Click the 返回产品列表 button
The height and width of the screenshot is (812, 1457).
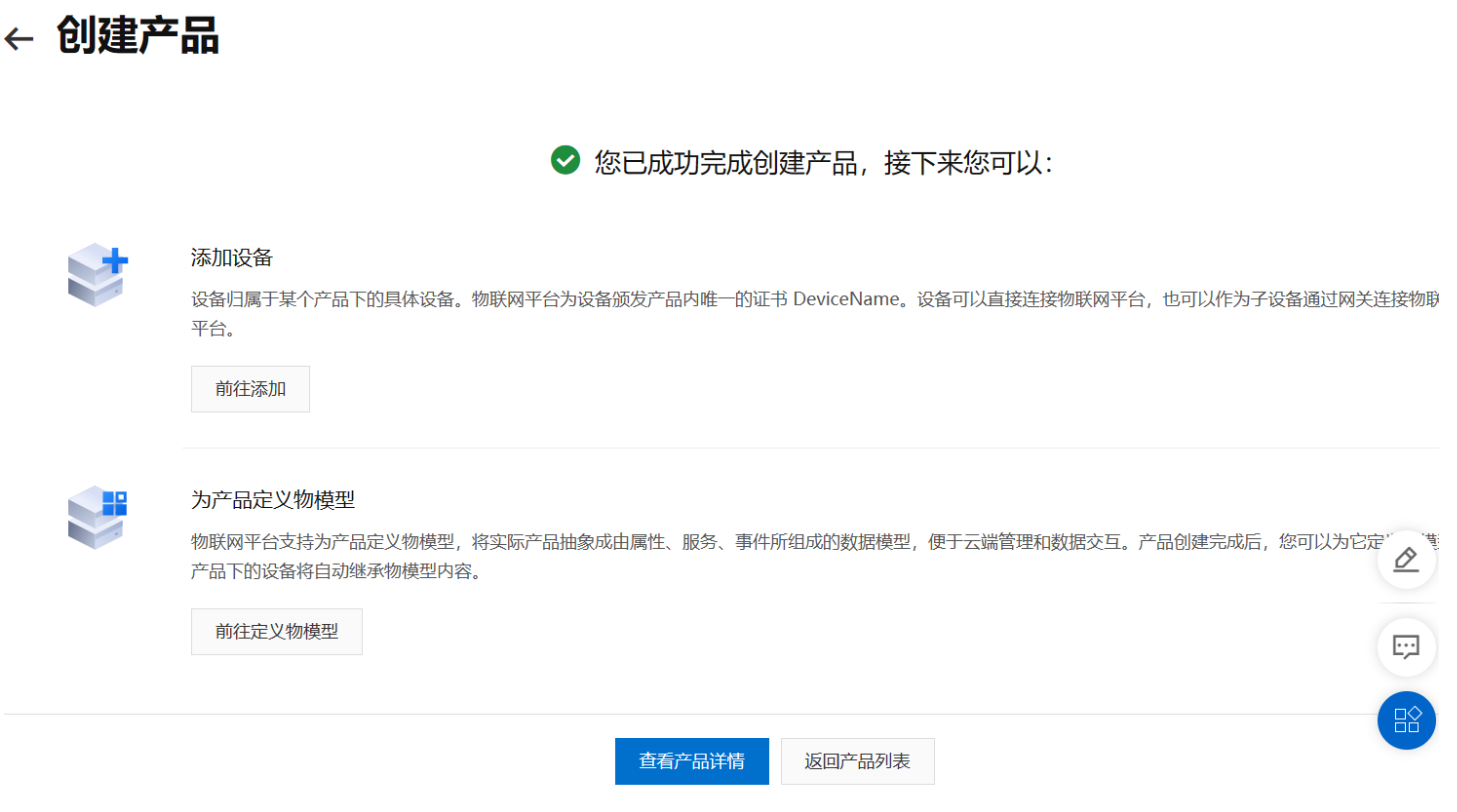(857, 761)
